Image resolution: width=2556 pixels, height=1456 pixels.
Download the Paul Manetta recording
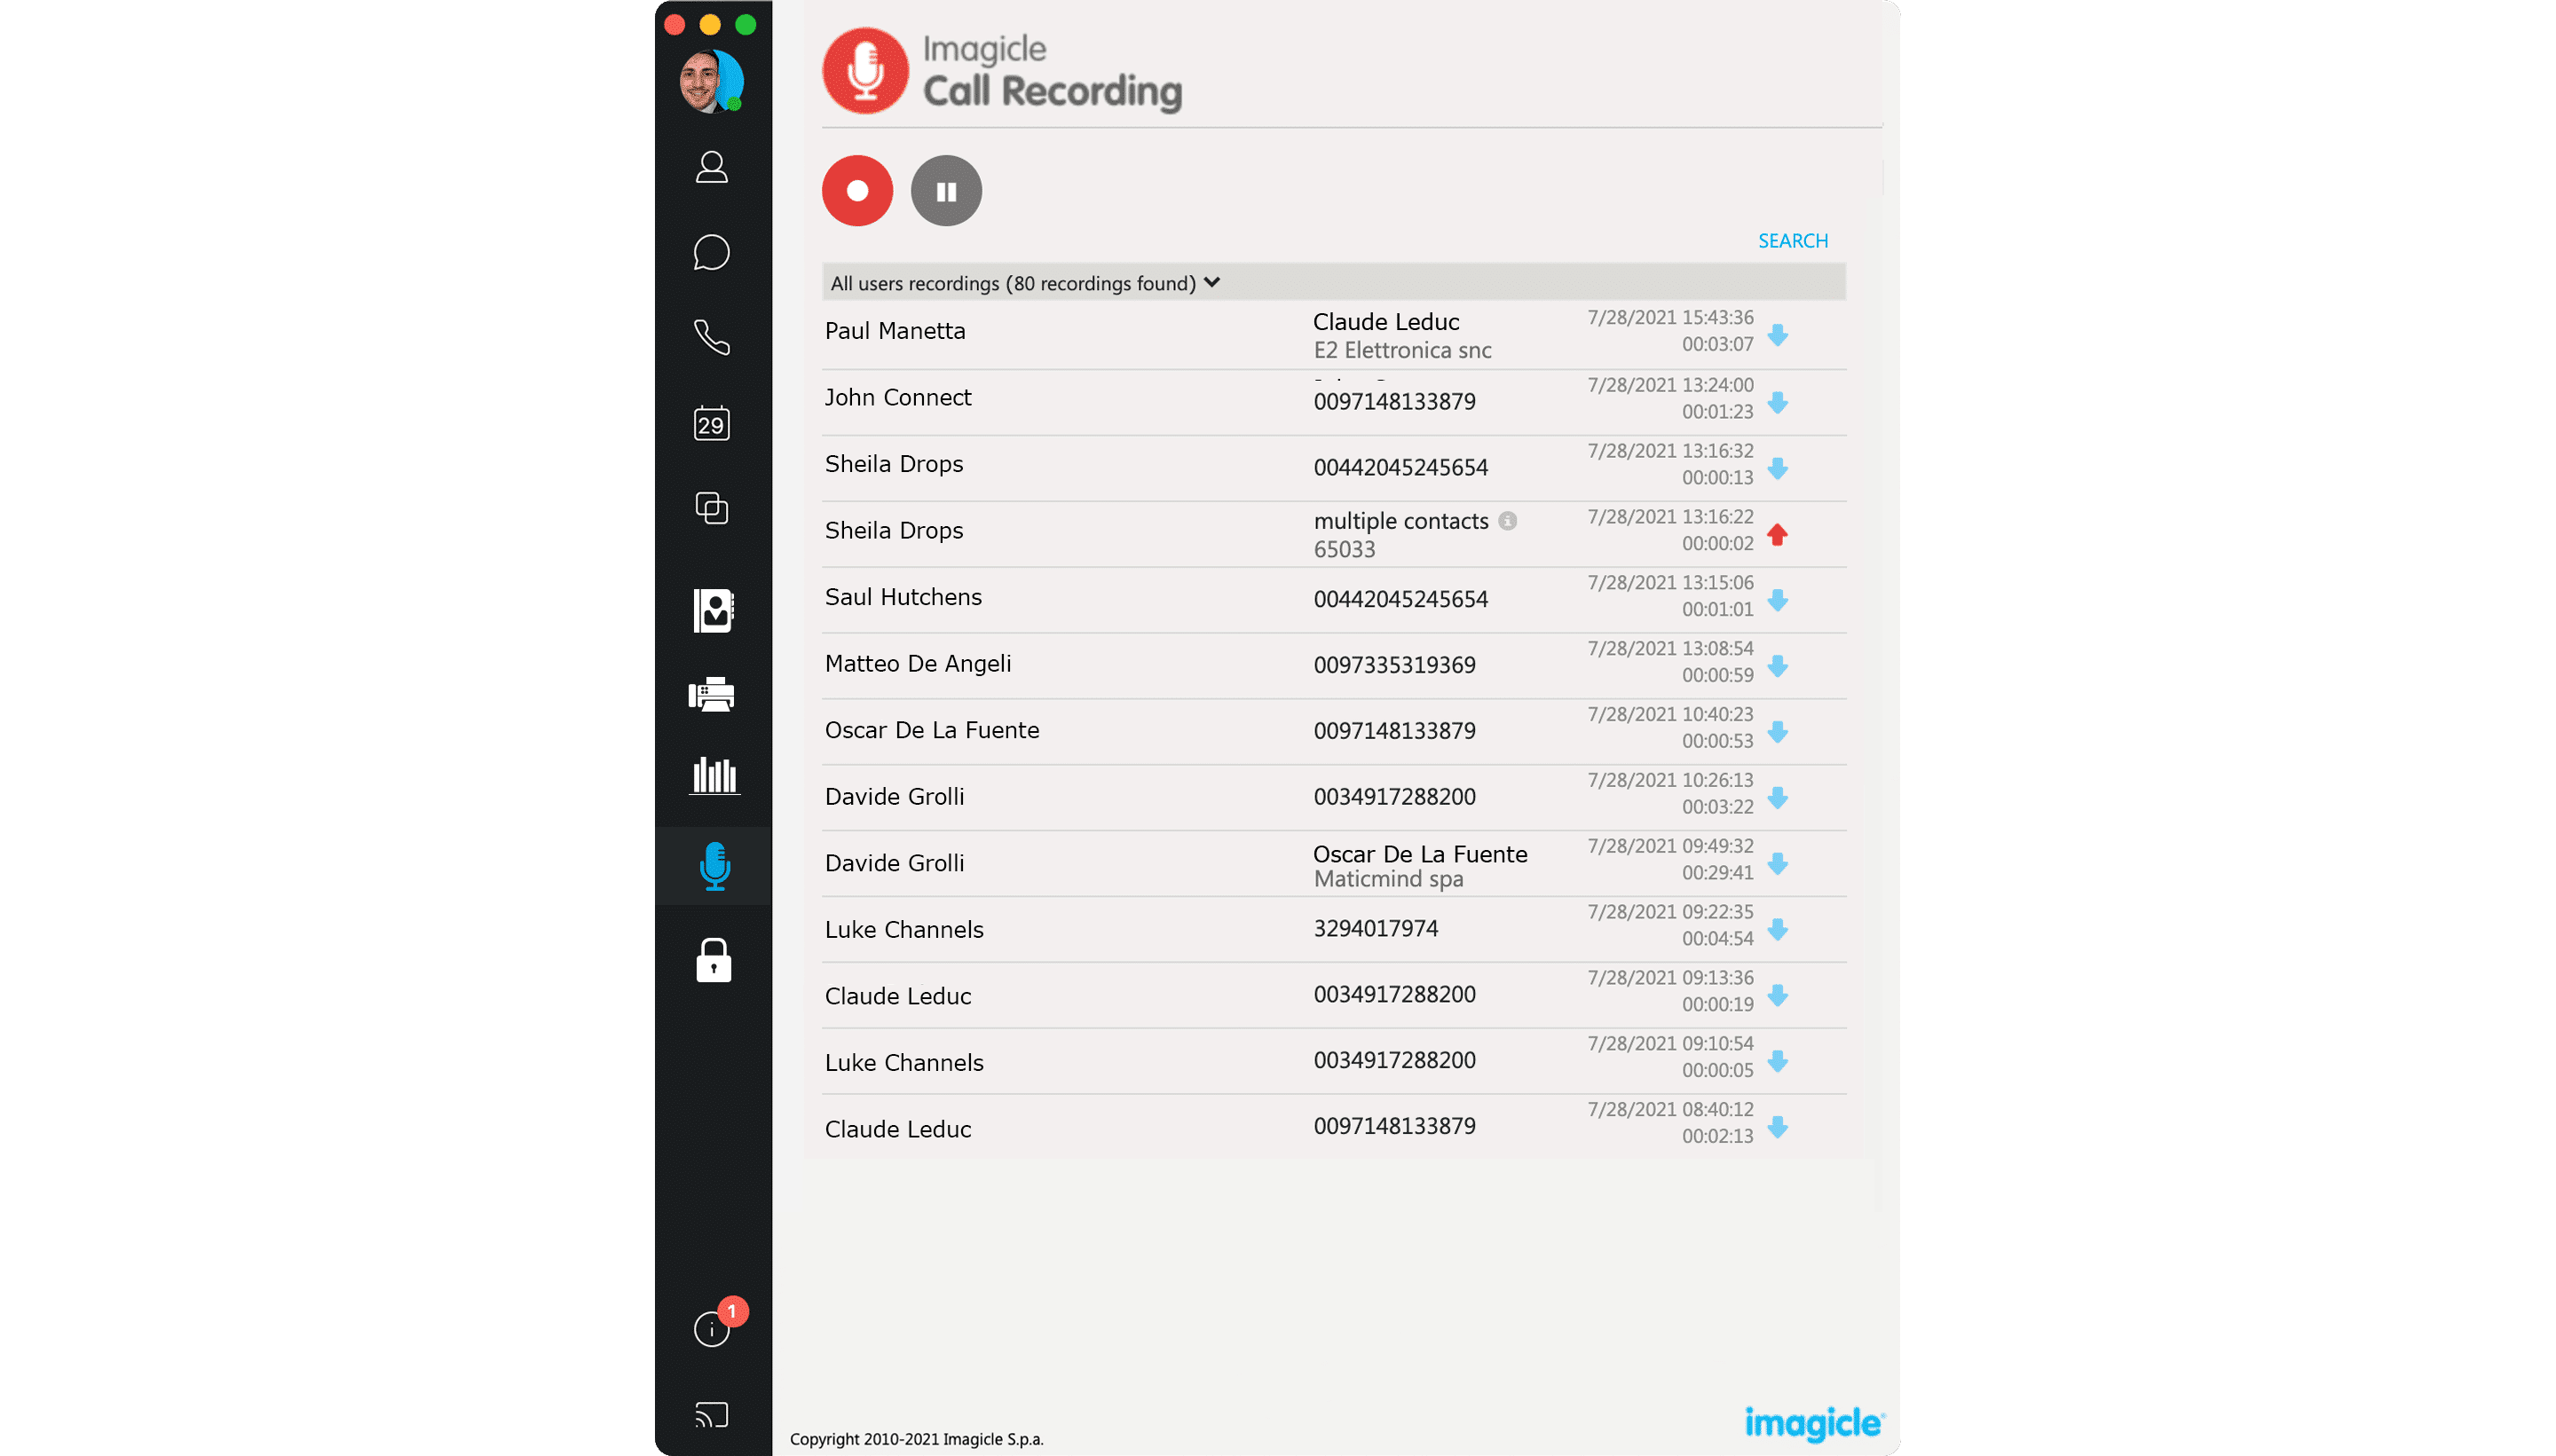pyautogui.click(x=1777, y=336)
